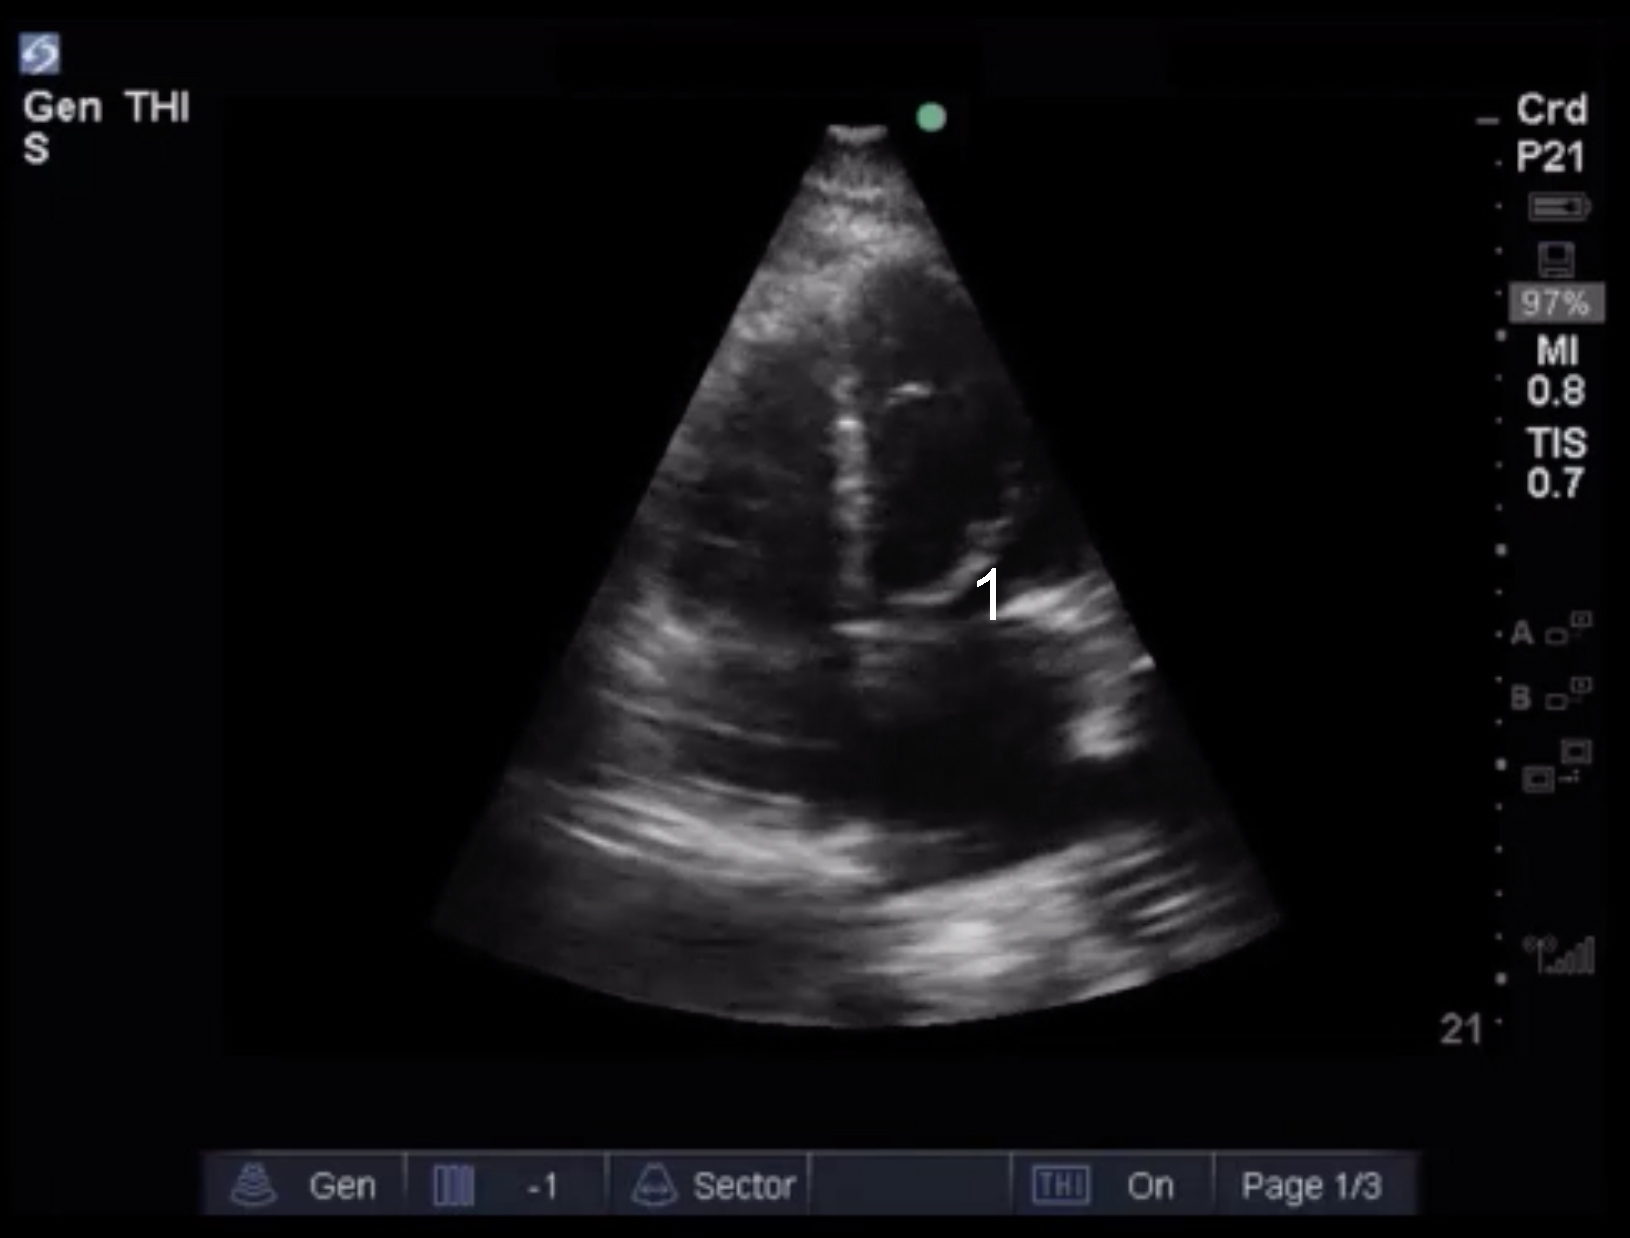The image size is (1630, 1238).
Task: Click the Gen optimization probe icon
Action: (x=253, y=1185)
